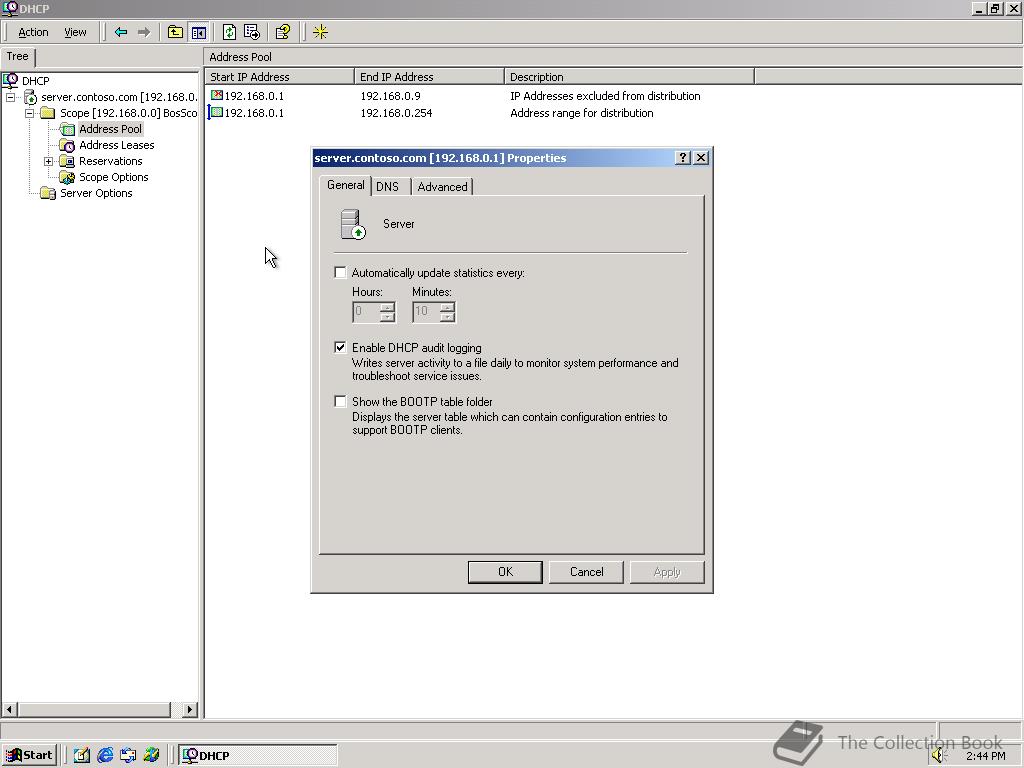Image resolution: width=1024 pixels, height=768 pixels.
Task: Click the Hours spinner down arrow
Action: point(387,317)
